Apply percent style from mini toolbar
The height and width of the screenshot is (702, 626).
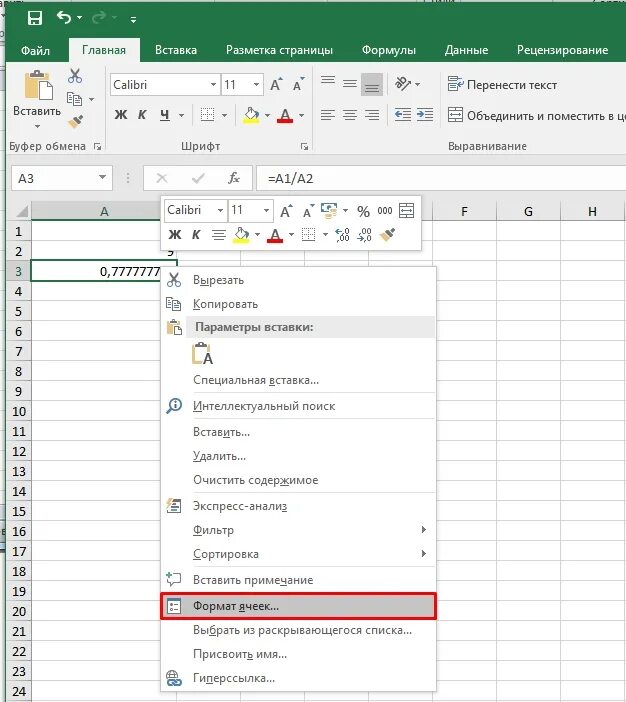(x=363, y=211)
